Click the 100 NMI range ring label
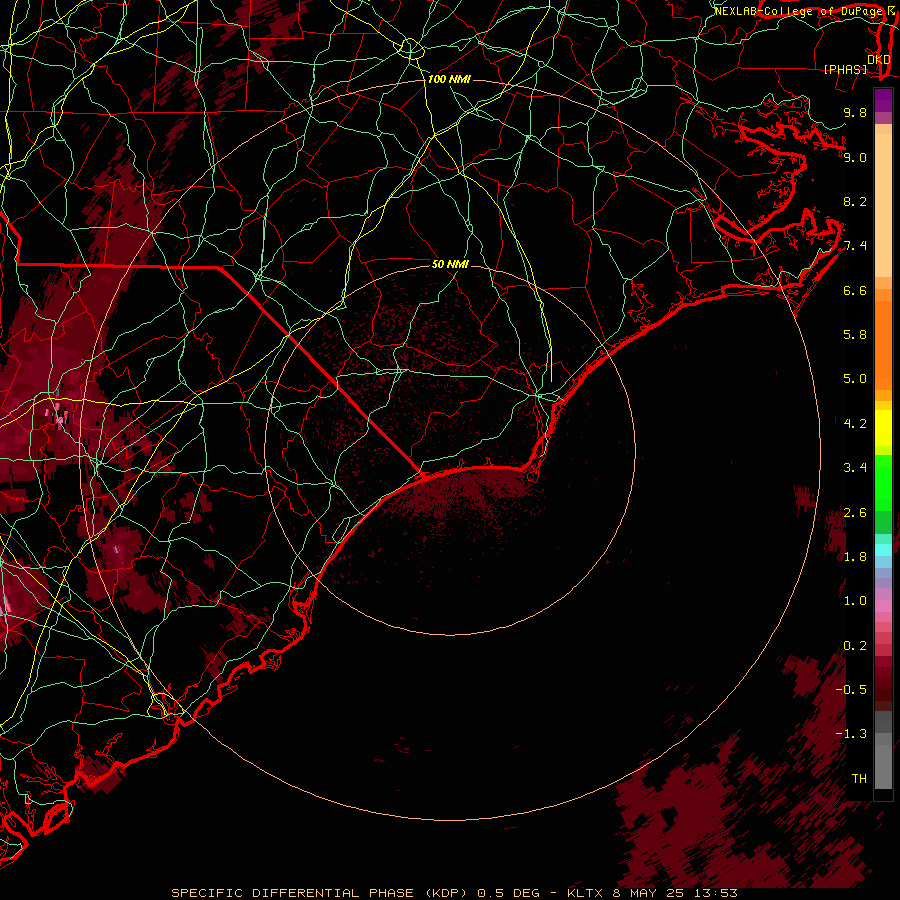This screenshot has width=900, height=900. (449, 79)
